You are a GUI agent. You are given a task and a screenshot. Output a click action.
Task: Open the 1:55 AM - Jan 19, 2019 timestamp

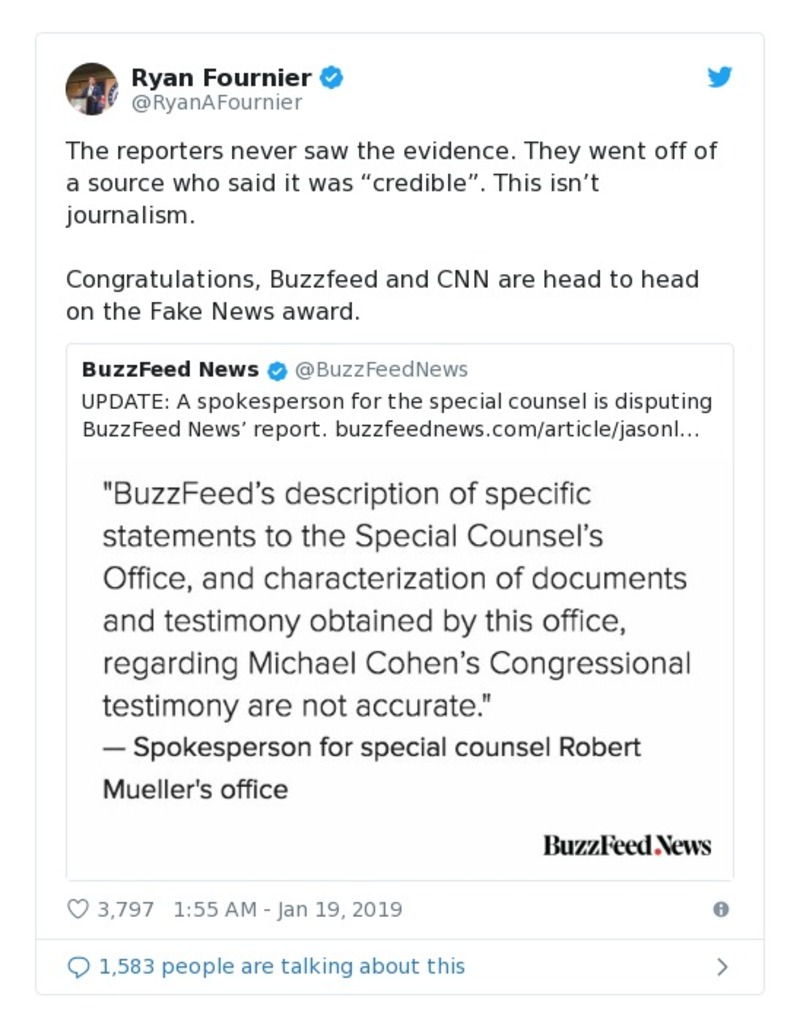[x=287, y=909]
